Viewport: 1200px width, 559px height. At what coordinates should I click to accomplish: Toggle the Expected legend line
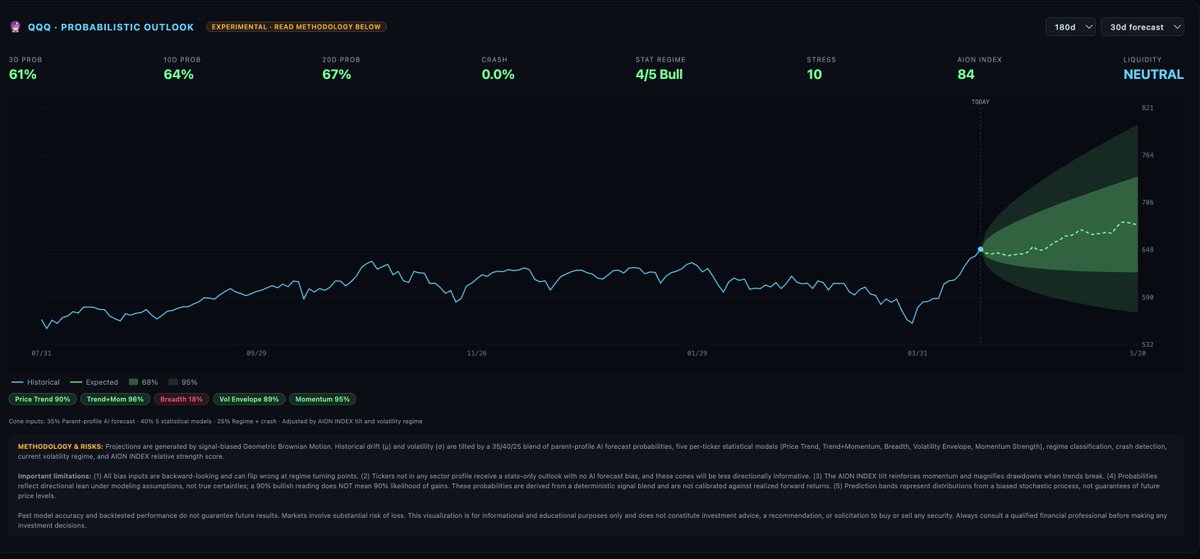(93, 382)
